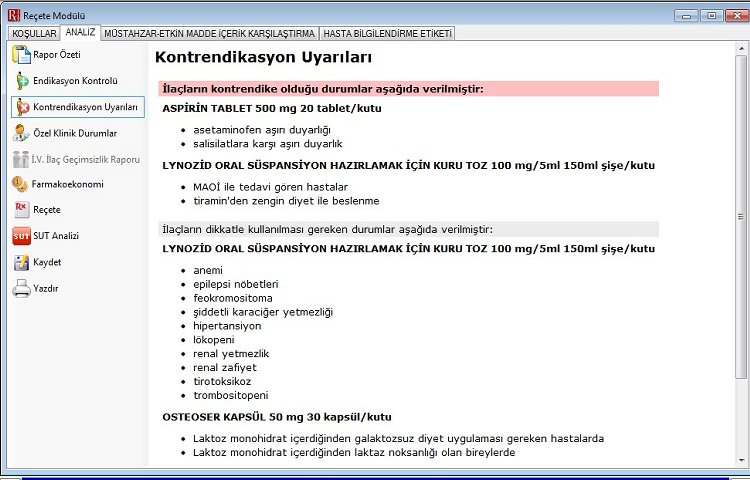Click the laktaz noksanlığı olan bireylerde line
750x480 pixels.
click(354, 452)
